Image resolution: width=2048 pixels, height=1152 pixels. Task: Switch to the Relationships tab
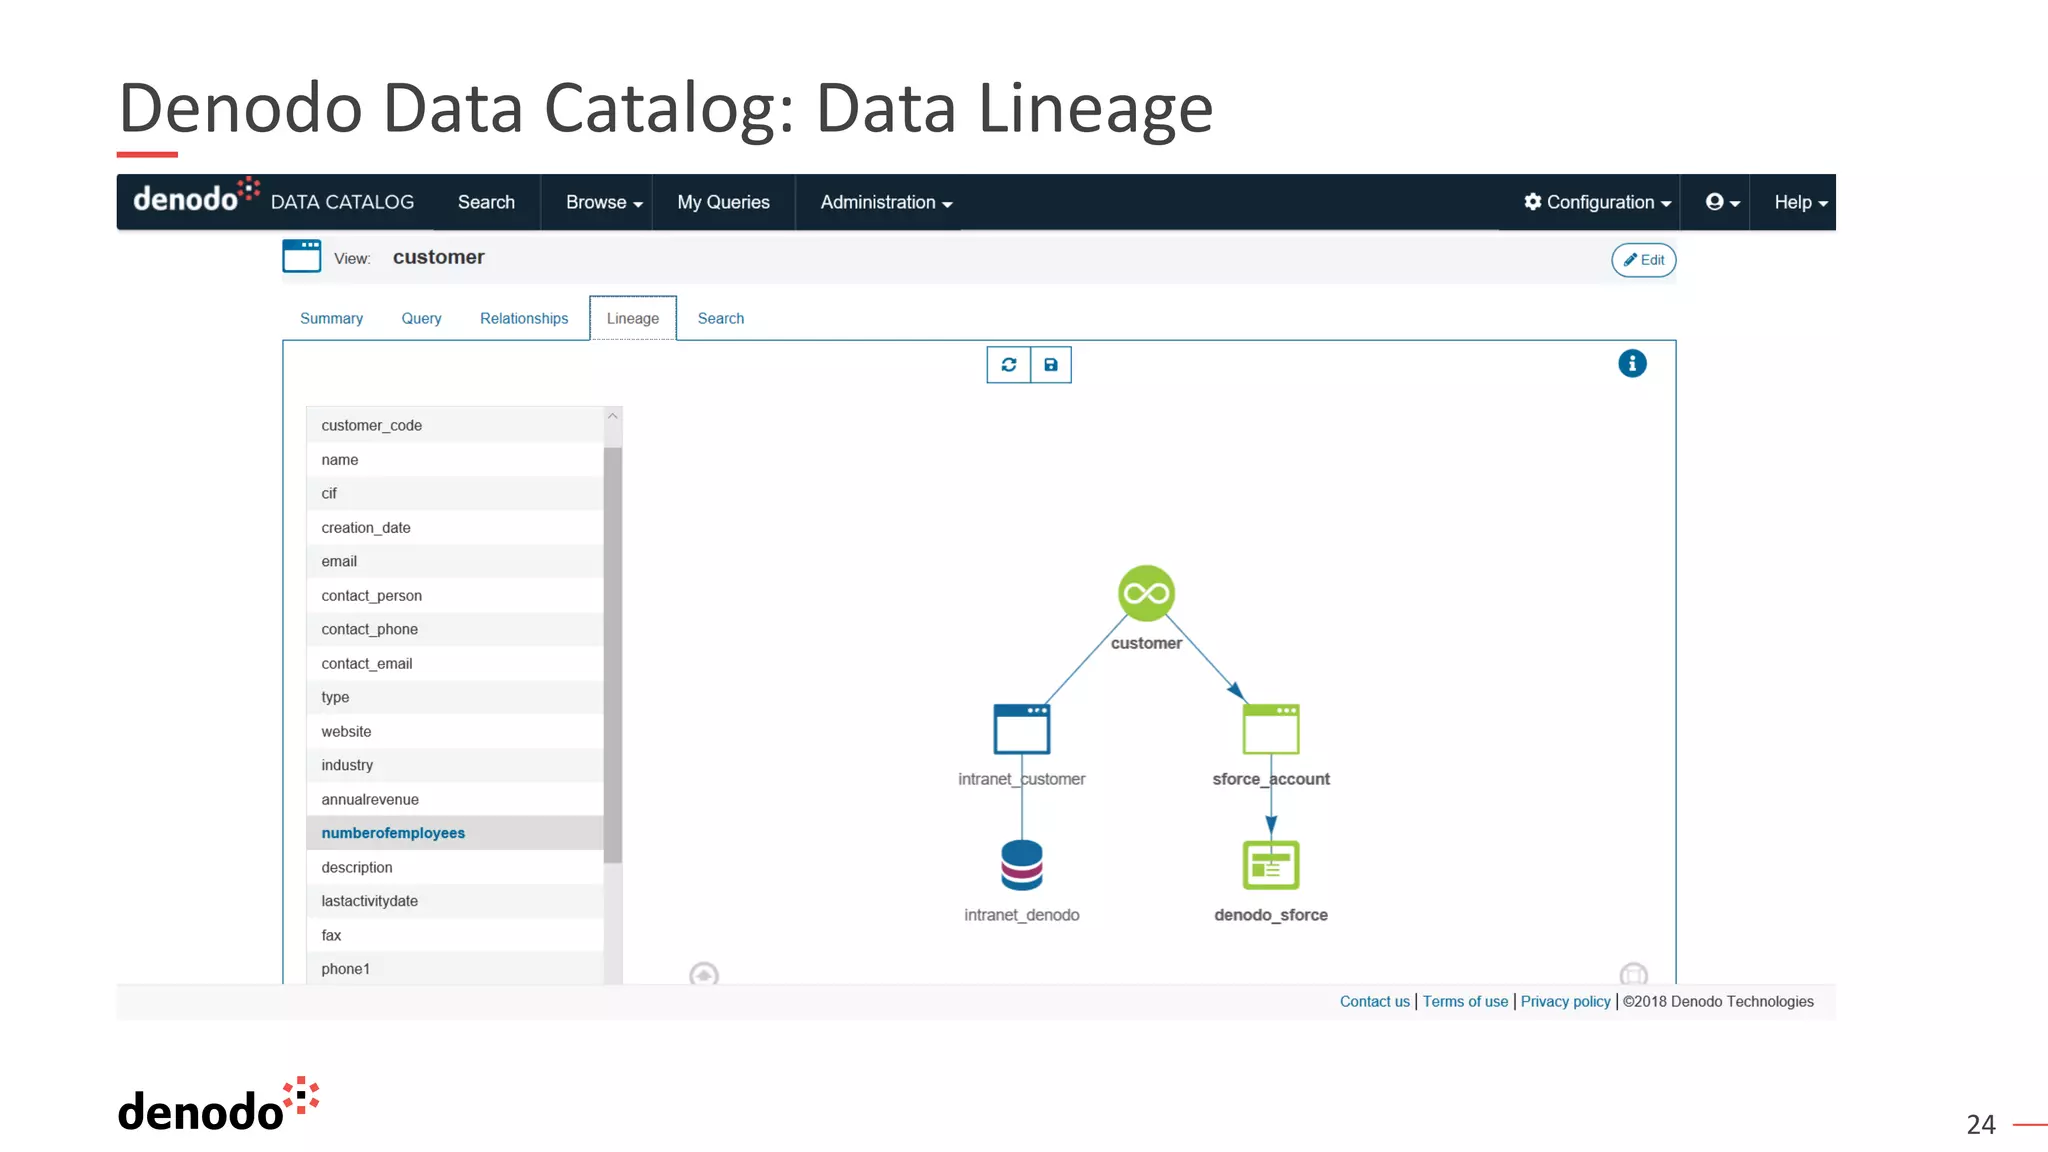pos(523,318)
